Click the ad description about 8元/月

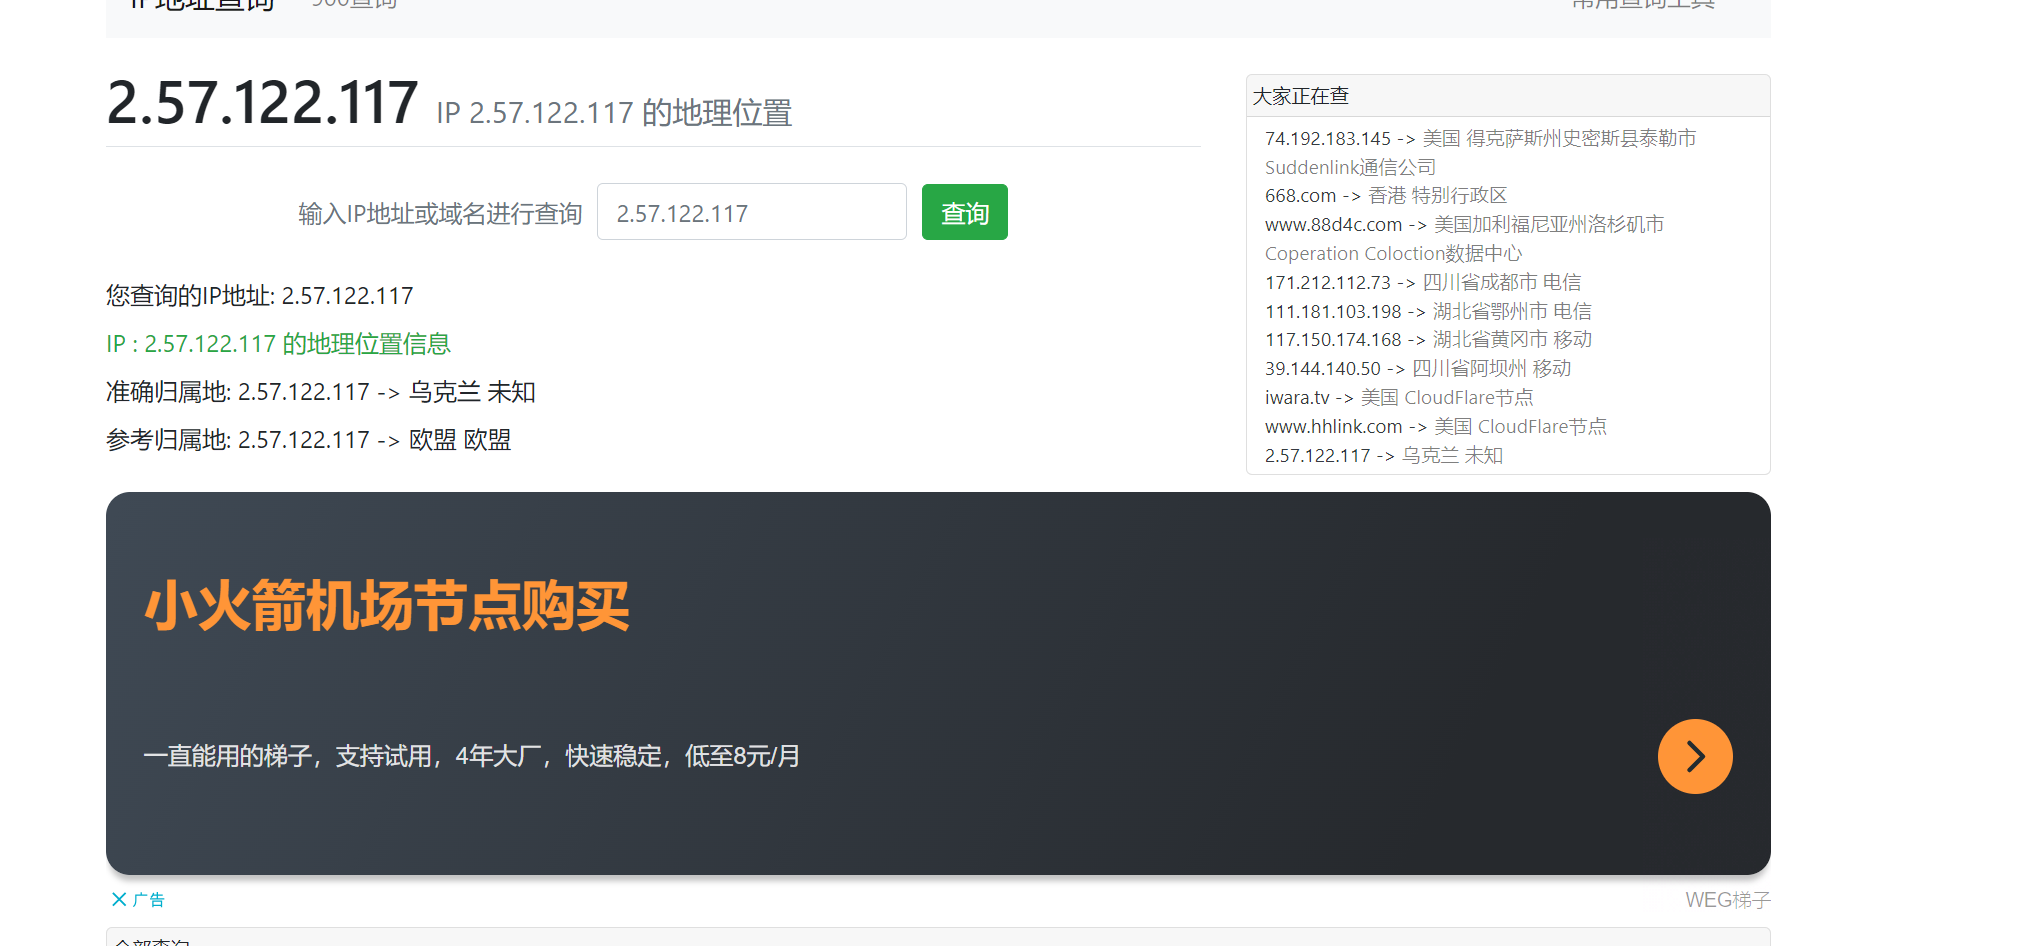(x=472, y=756)
